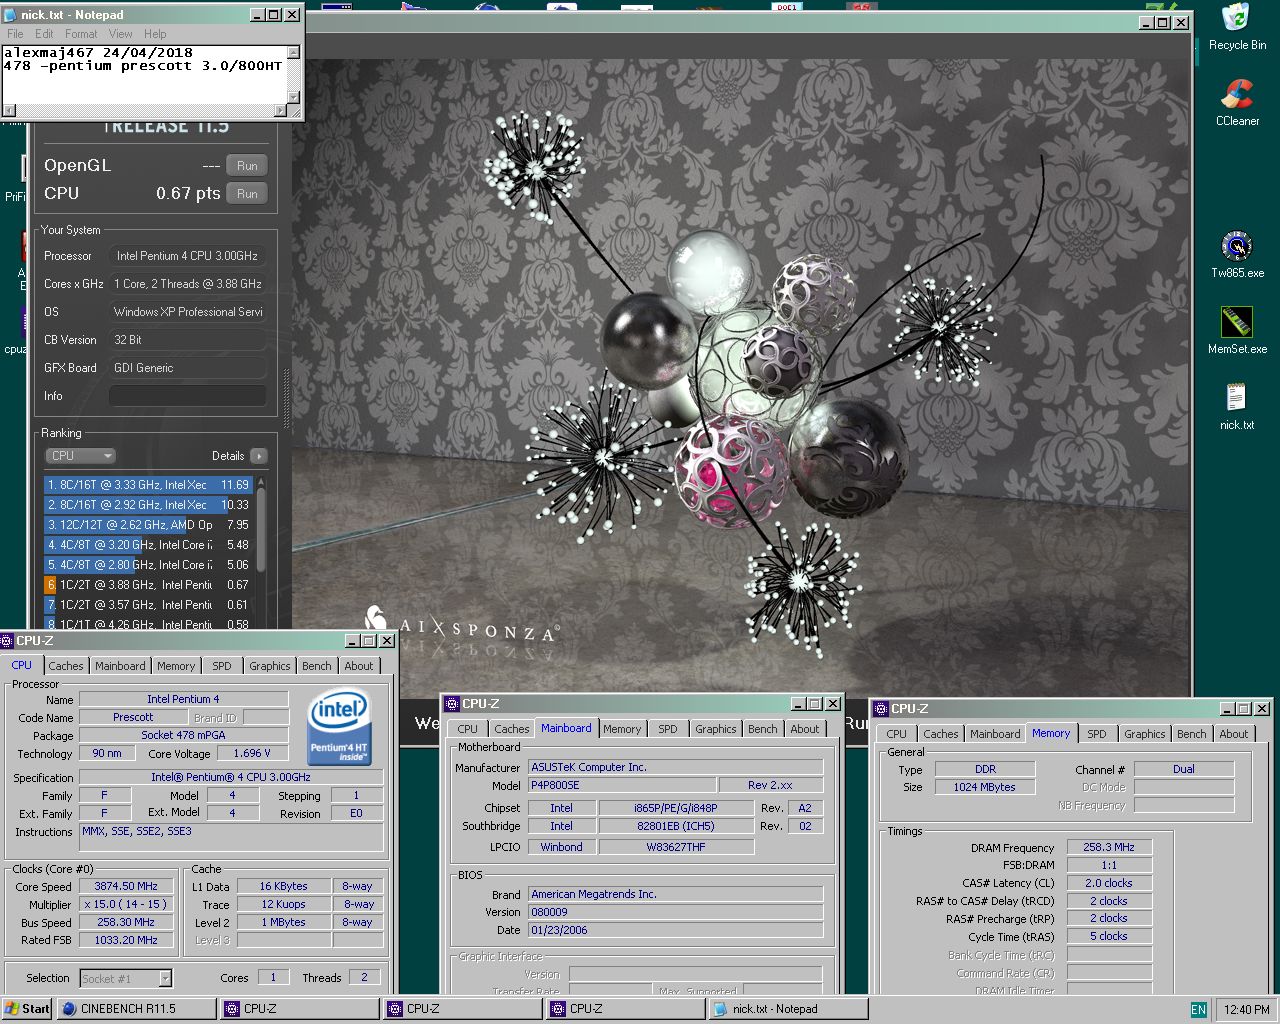Open About tab in CPU-Z CPU window

(358, 666)
